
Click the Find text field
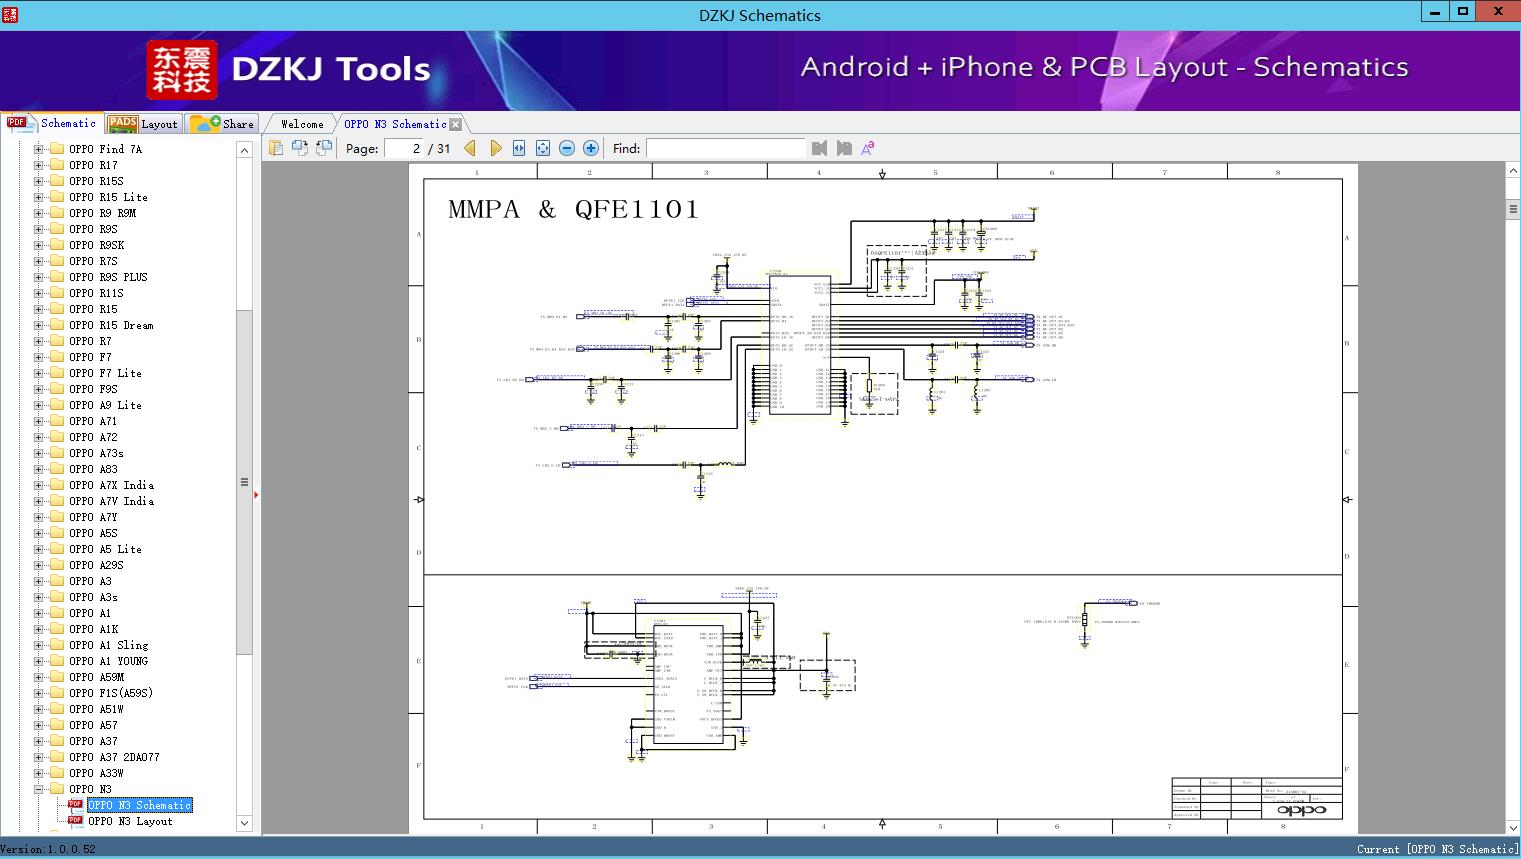point(725,148)
